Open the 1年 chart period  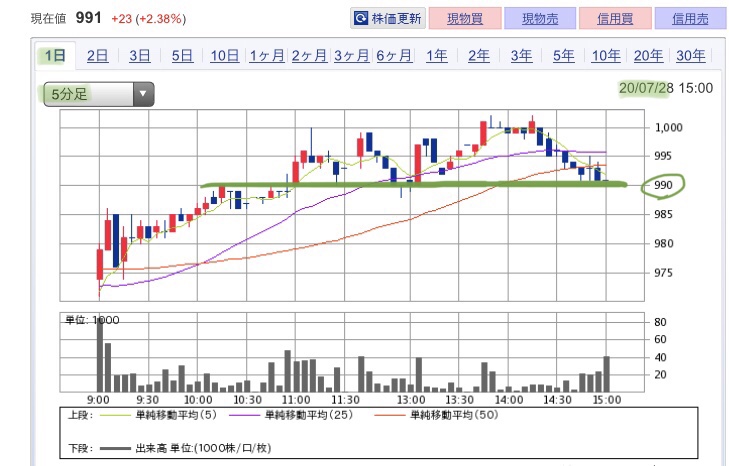437,56
